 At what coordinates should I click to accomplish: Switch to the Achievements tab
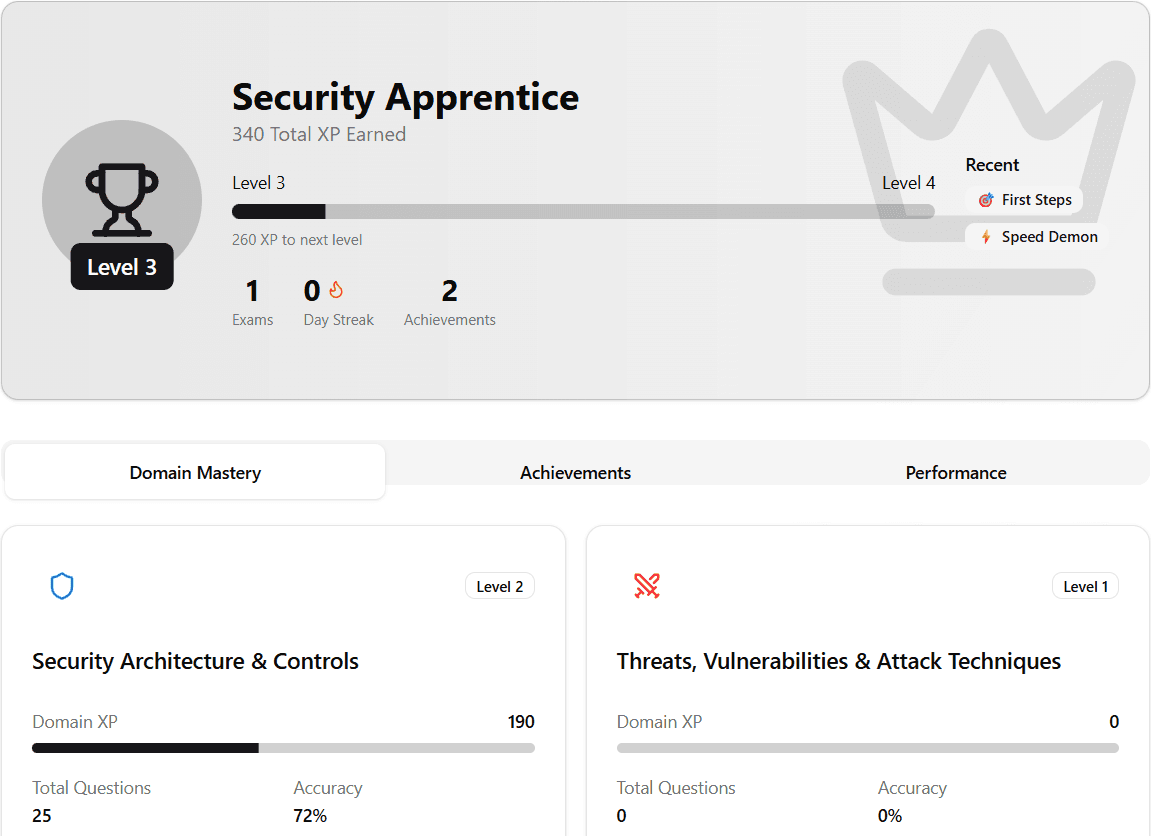click(x=575, y=472)
